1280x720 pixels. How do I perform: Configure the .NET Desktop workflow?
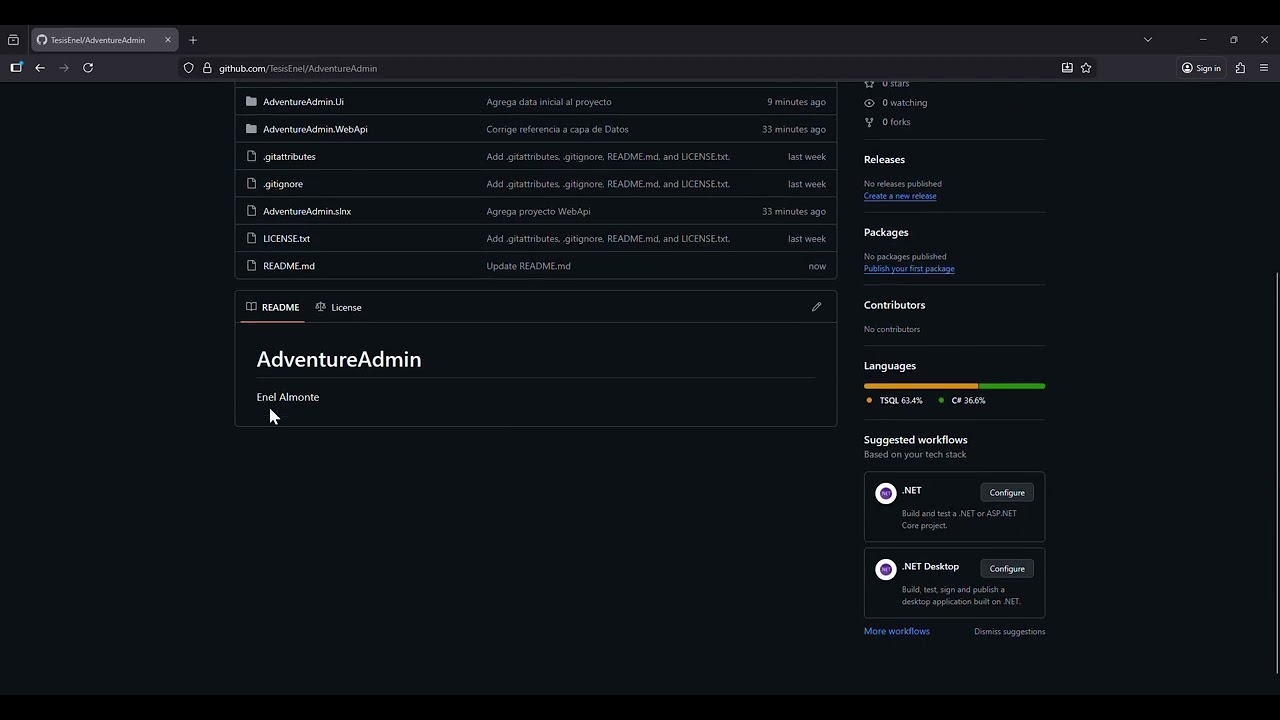(x=1007, y=569)
